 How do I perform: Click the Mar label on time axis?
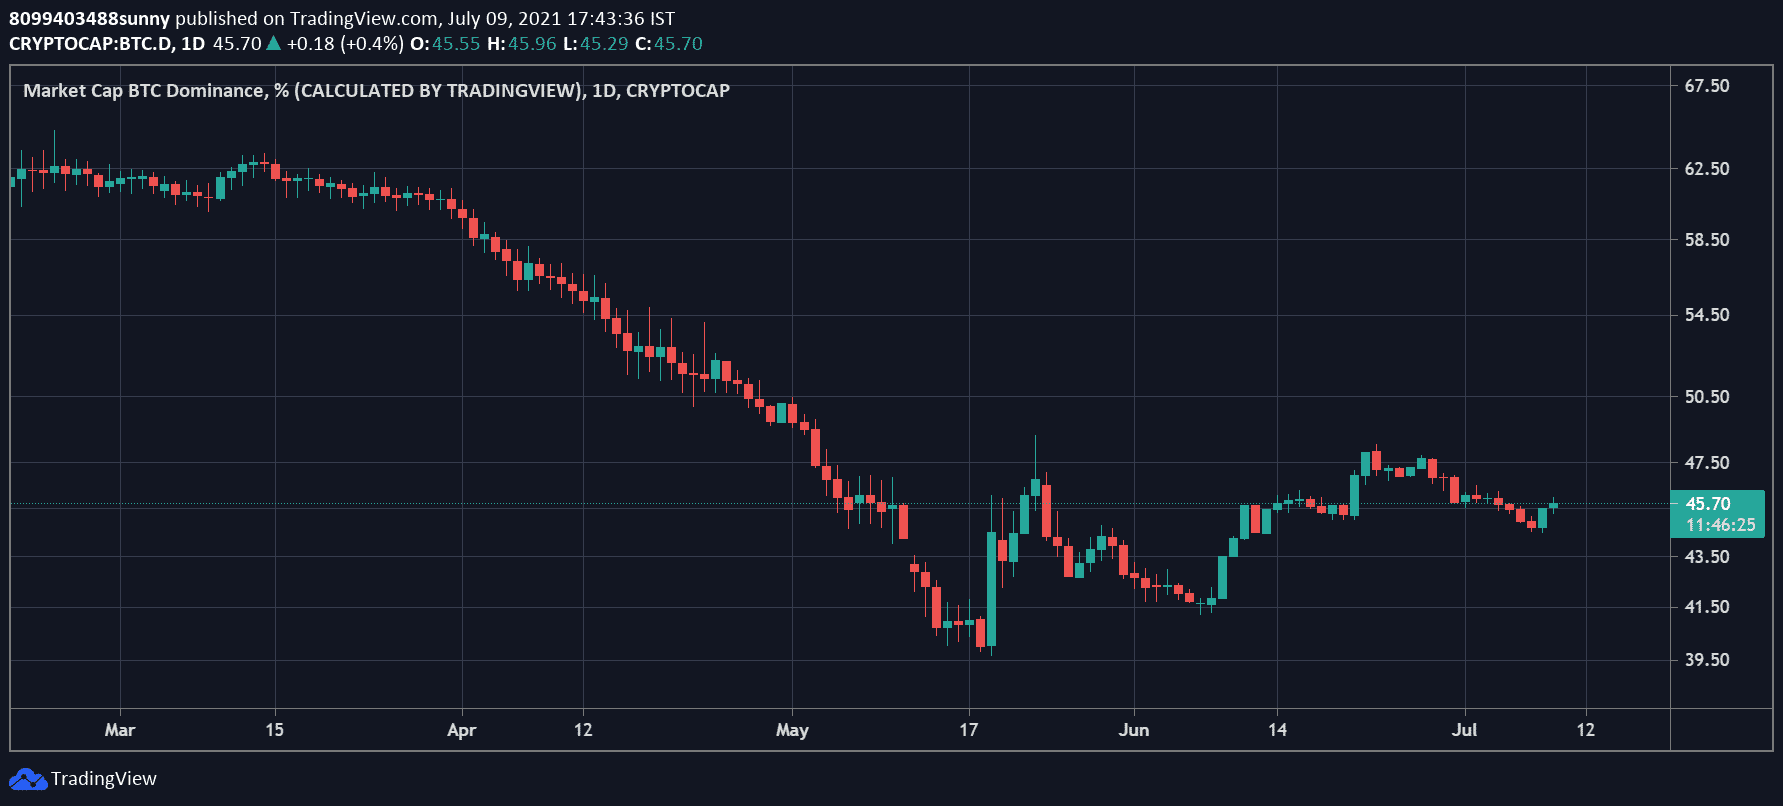click(x=120, y=730)
